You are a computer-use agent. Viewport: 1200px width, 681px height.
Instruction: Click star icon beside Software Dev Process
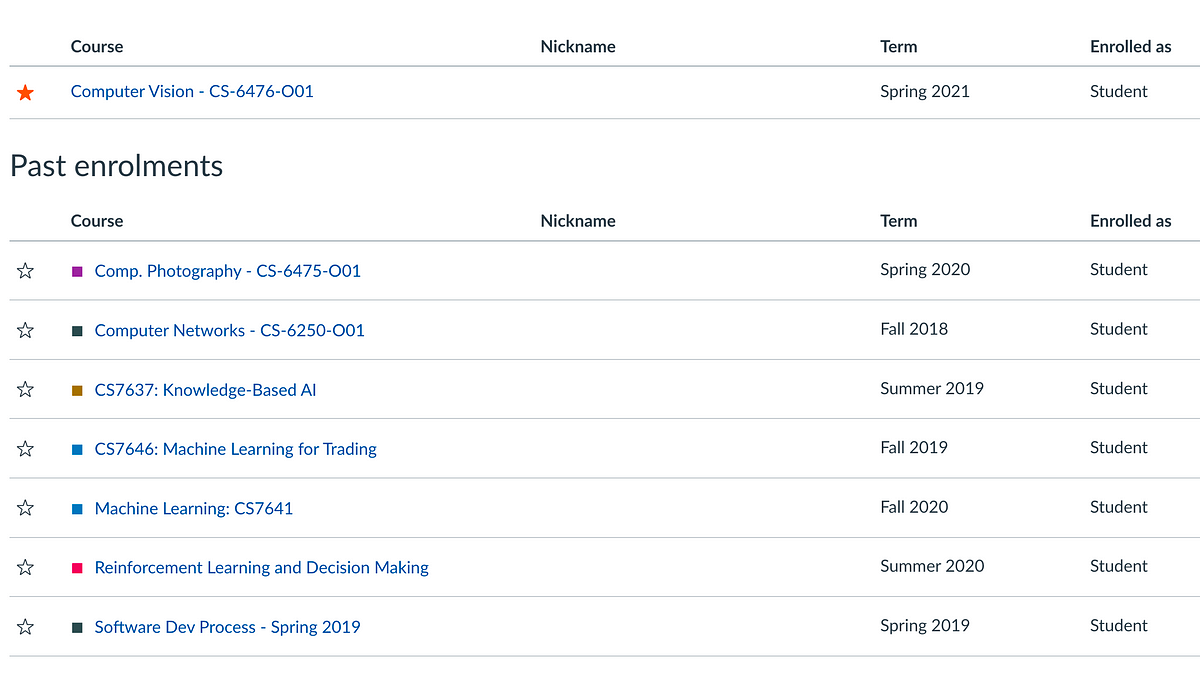click(x=25, y=627)
